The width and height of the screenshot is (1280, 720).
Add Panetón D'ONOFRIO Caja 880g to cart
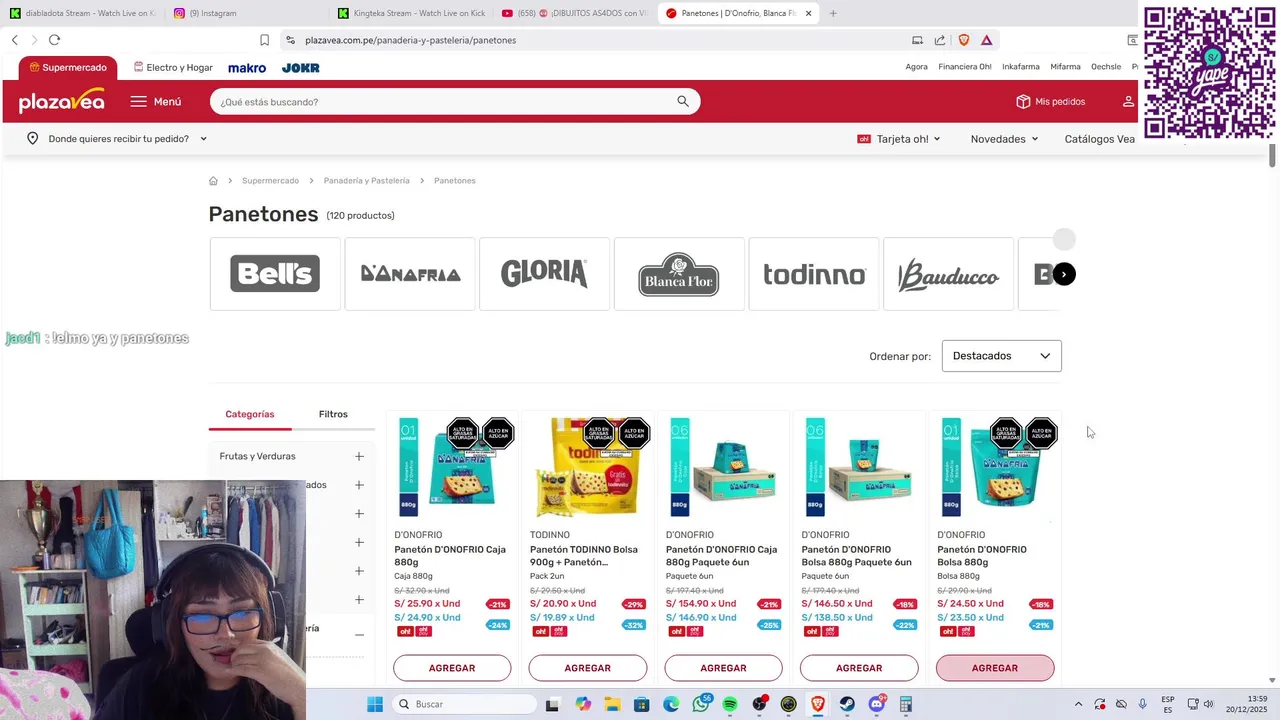pyautogui.click(x=452, y=668)
